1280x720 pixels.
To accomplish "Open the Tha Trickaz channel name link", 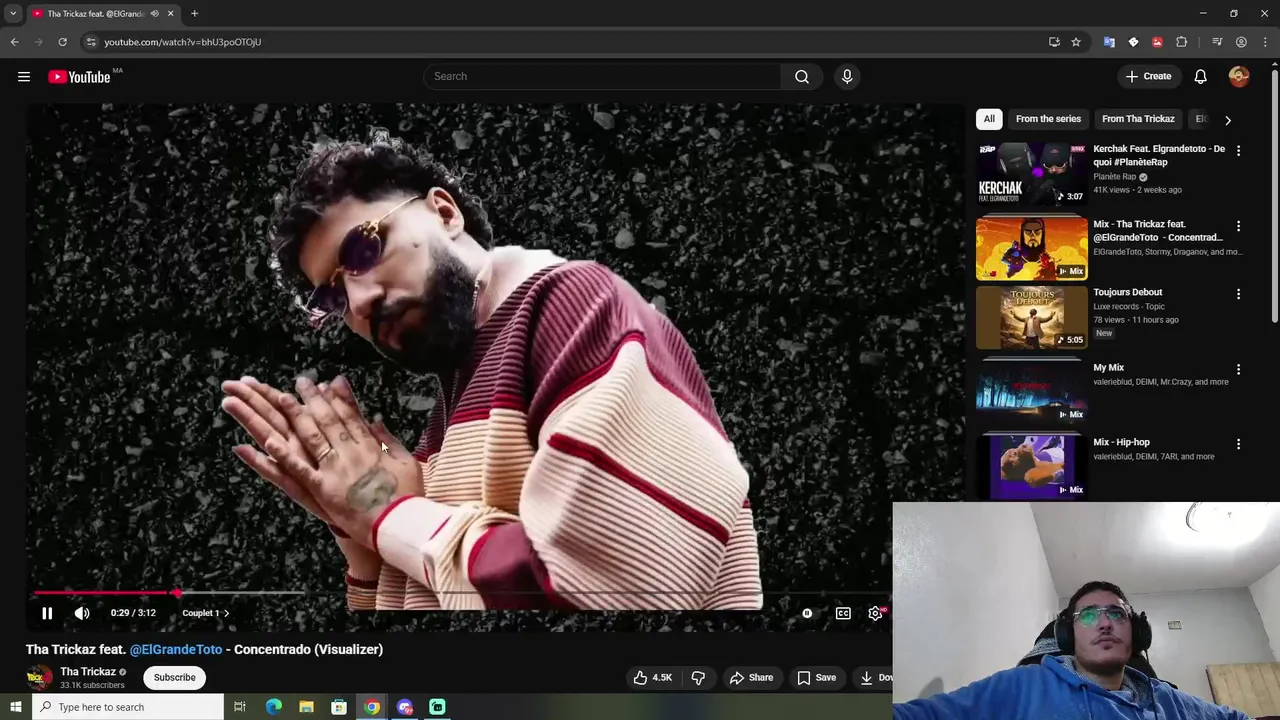I will point(88,672).
